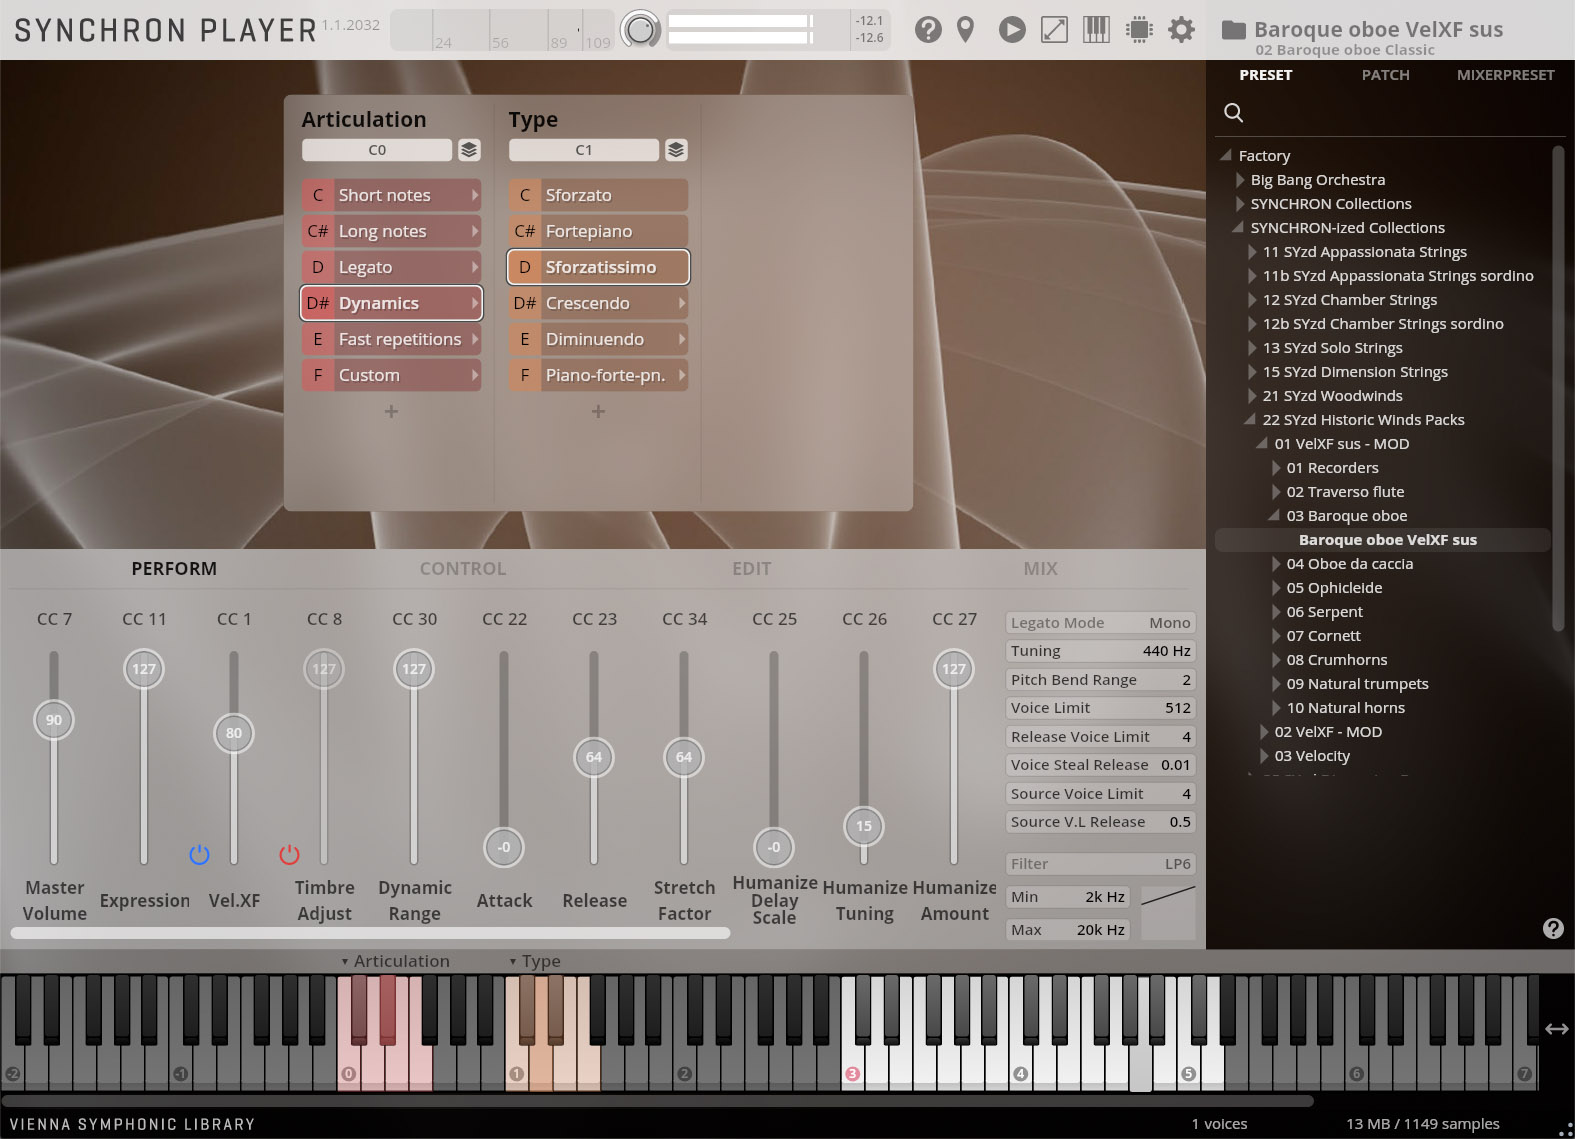
Task: Click the master output knob in header
Action: [640, 30]
